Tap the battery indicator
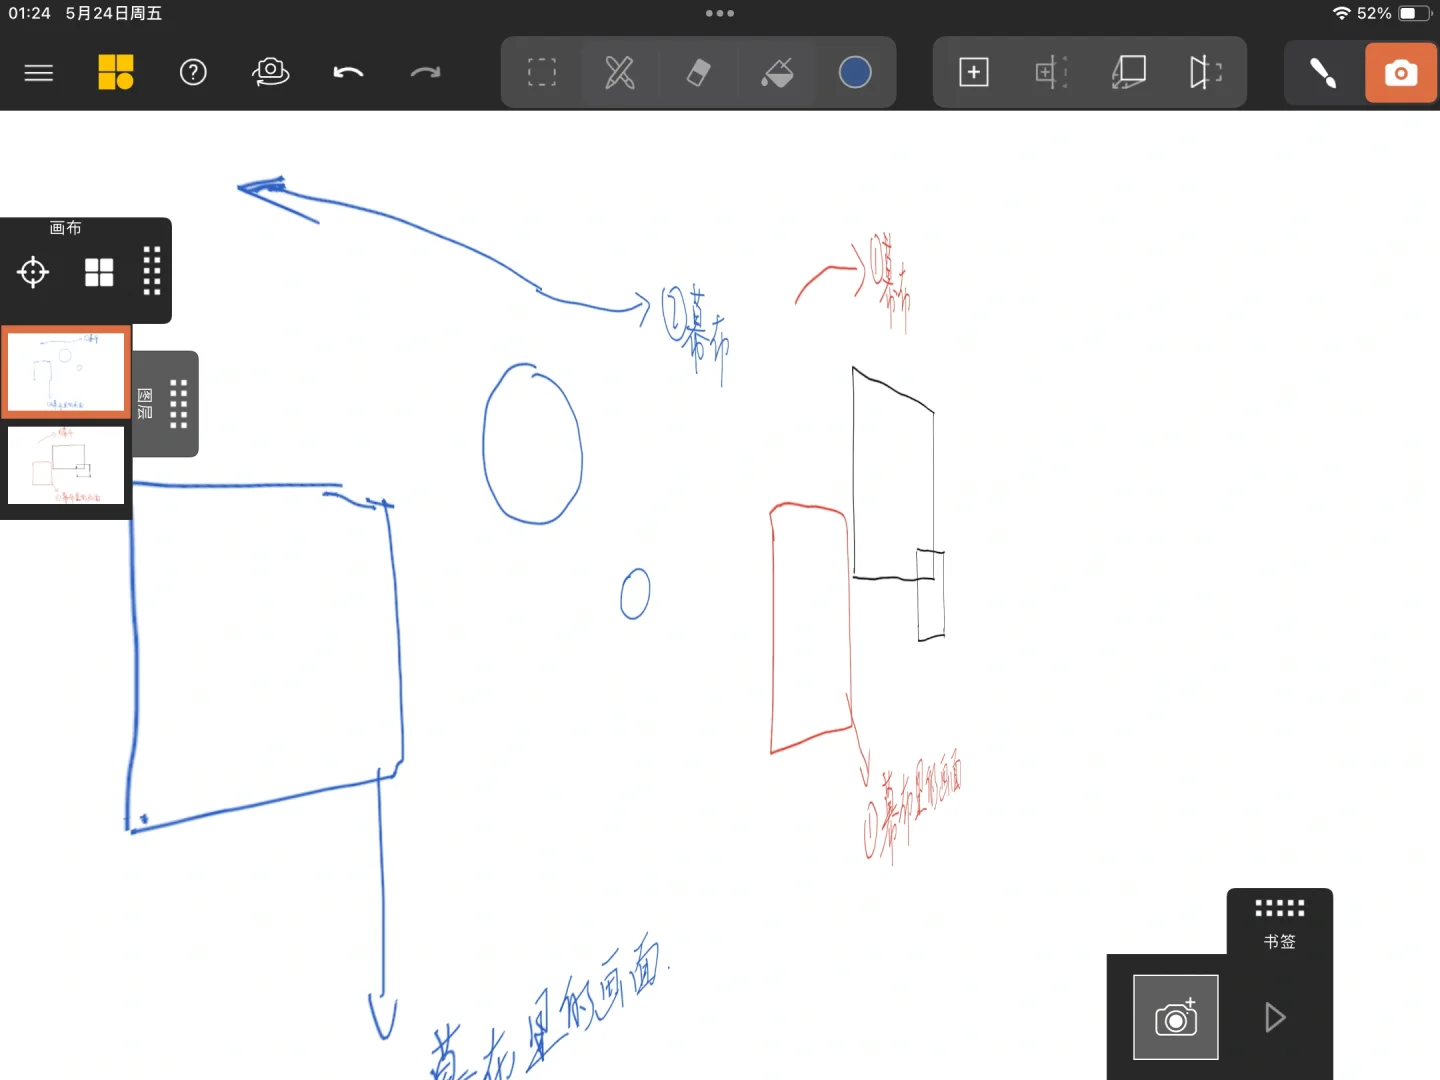1440x1080 pixels. click(x=1415, y=13)
